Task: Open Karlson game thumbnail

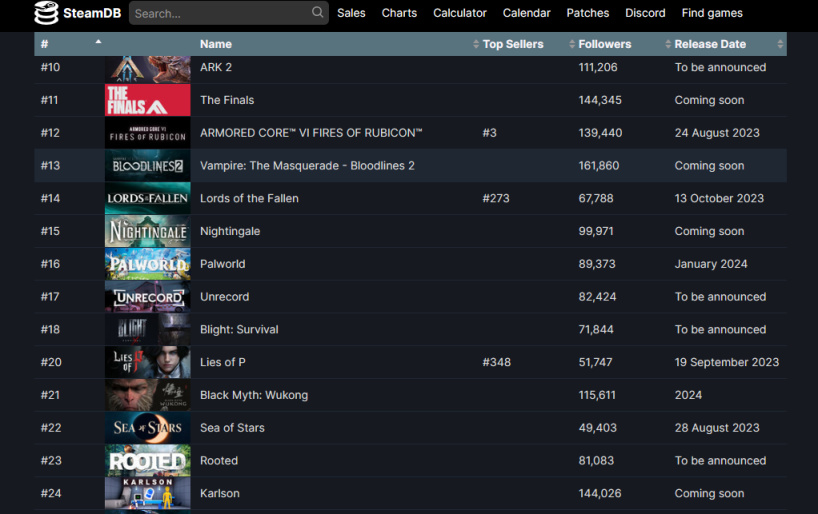Action: click(148, 493)
